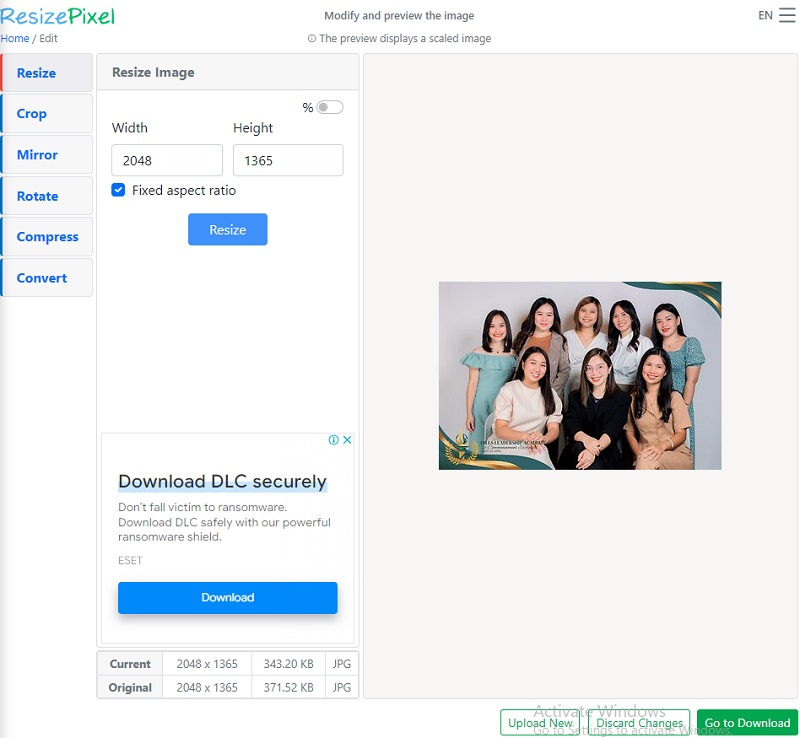Click Discard Changes button
This screenshot has height=738, width=800.
point(640,723)
